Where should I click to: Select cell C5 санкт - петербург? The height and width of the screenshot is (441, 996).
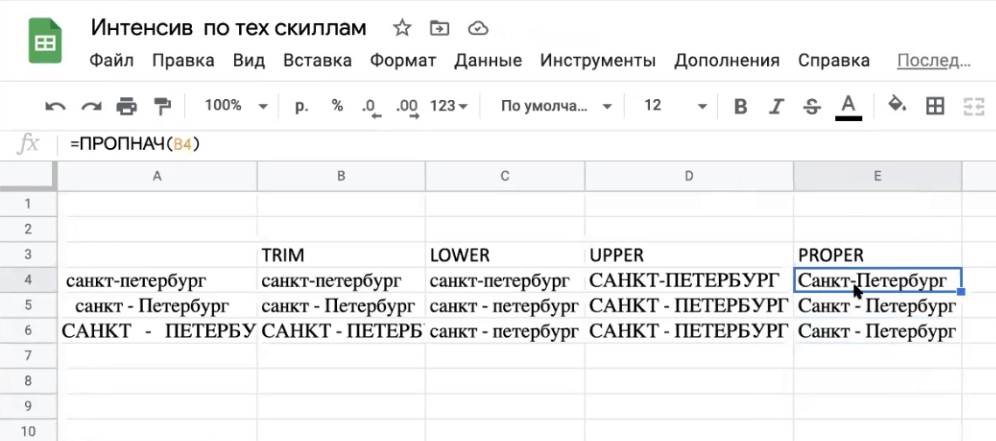click(x=505, y=306)
